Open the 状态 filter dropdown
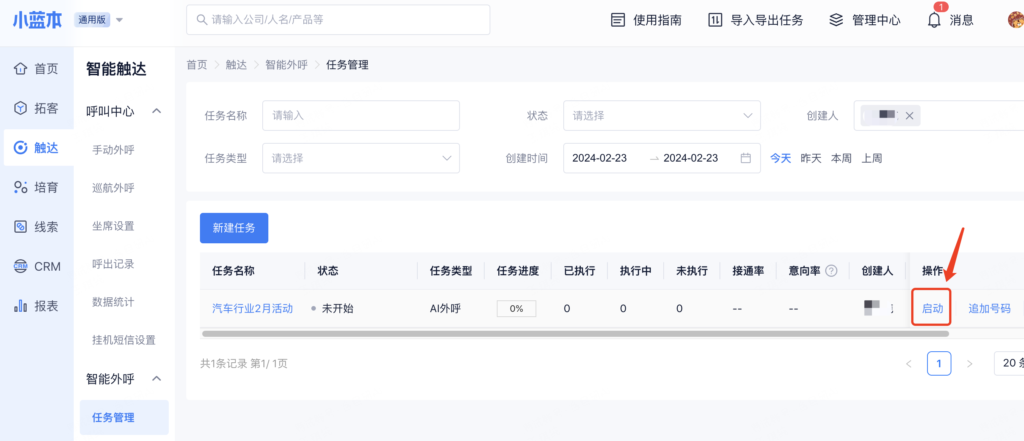Image resolution: width=1024 pixels, height=441 pixels. pyautogui.click(x=661, y=116)
